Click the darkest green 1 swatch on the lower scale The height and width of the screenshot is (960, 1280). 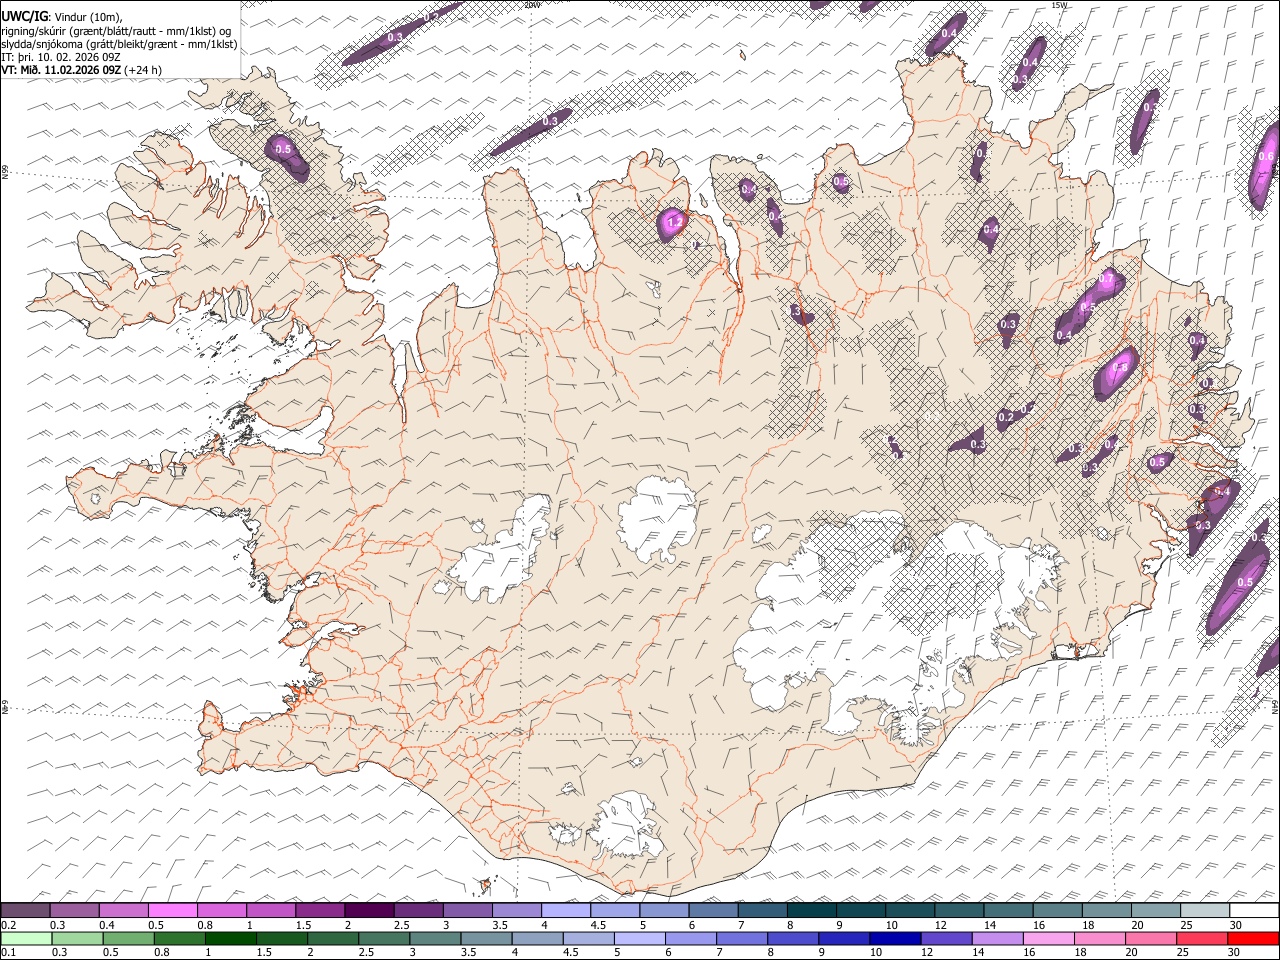[230, 938]
